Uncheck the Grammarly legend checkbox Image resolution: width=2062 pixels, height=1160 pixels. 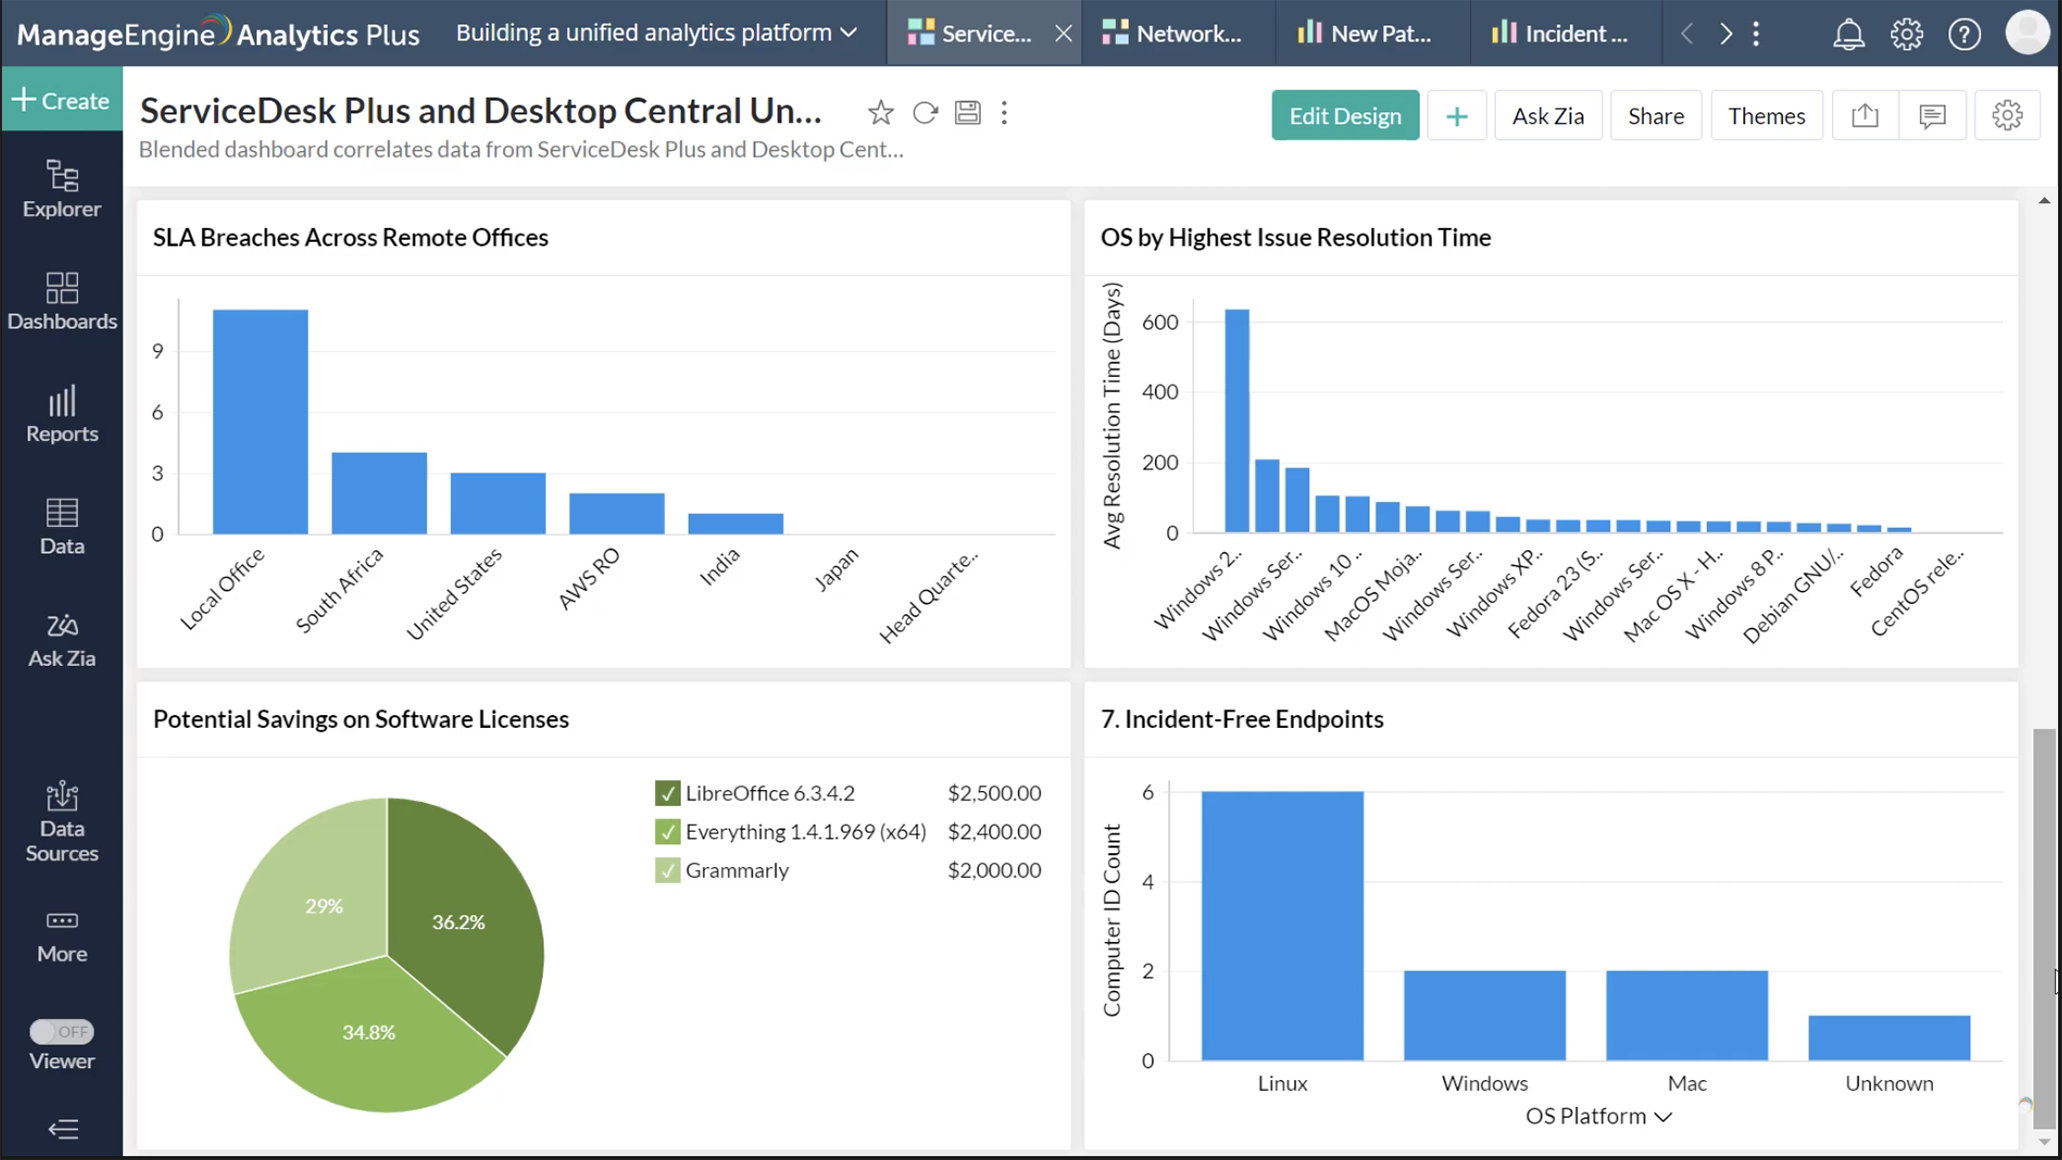667,870
